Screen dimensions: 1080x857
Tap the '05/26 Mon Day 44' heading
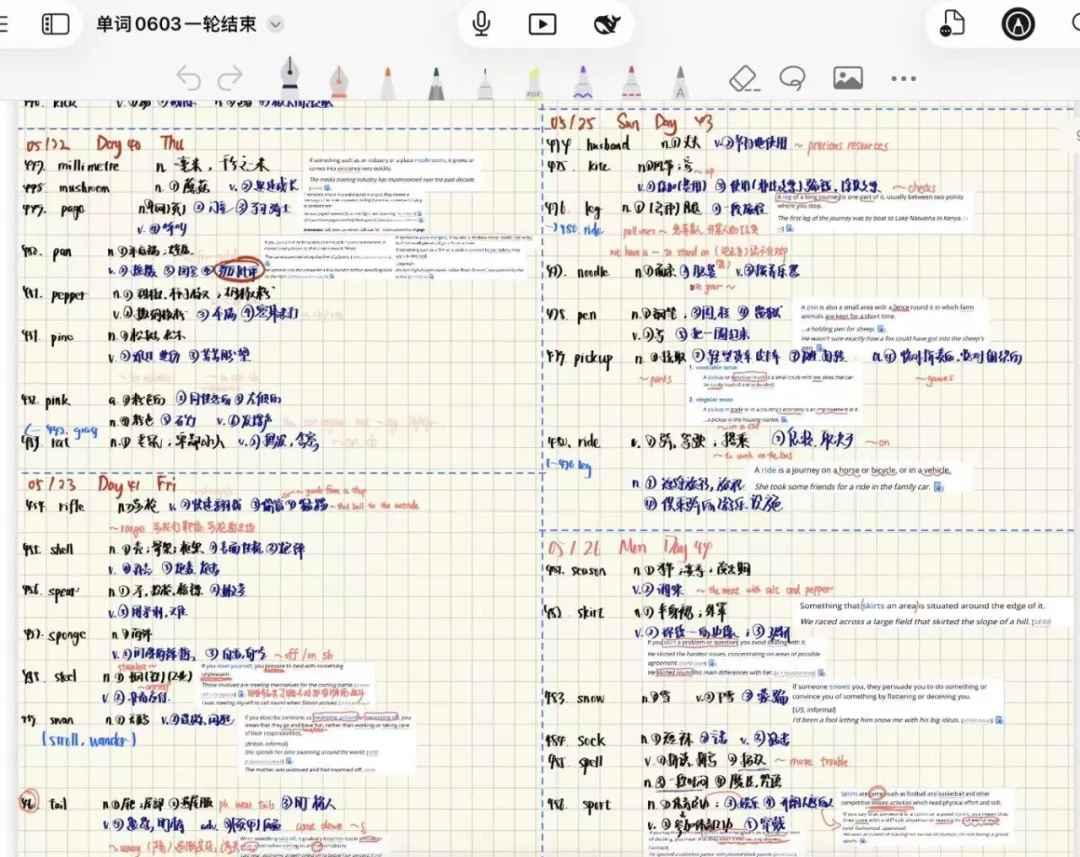point(630,548)
